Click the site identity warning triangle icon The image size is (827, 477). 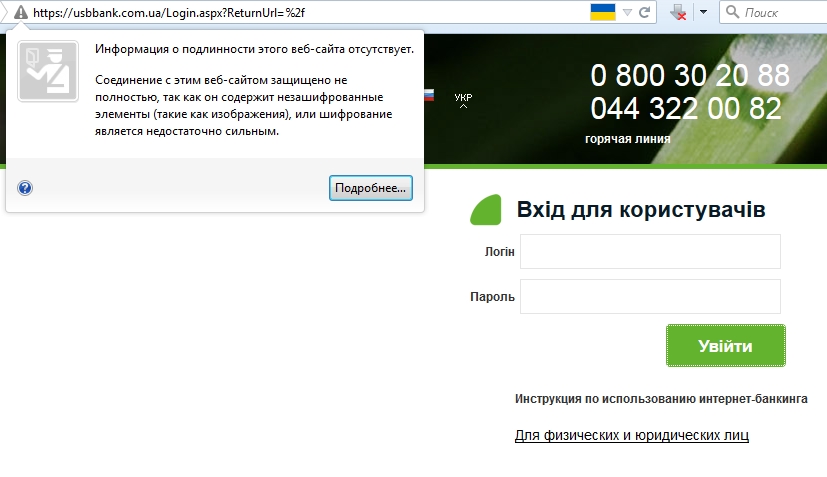(x=20, y=12)
